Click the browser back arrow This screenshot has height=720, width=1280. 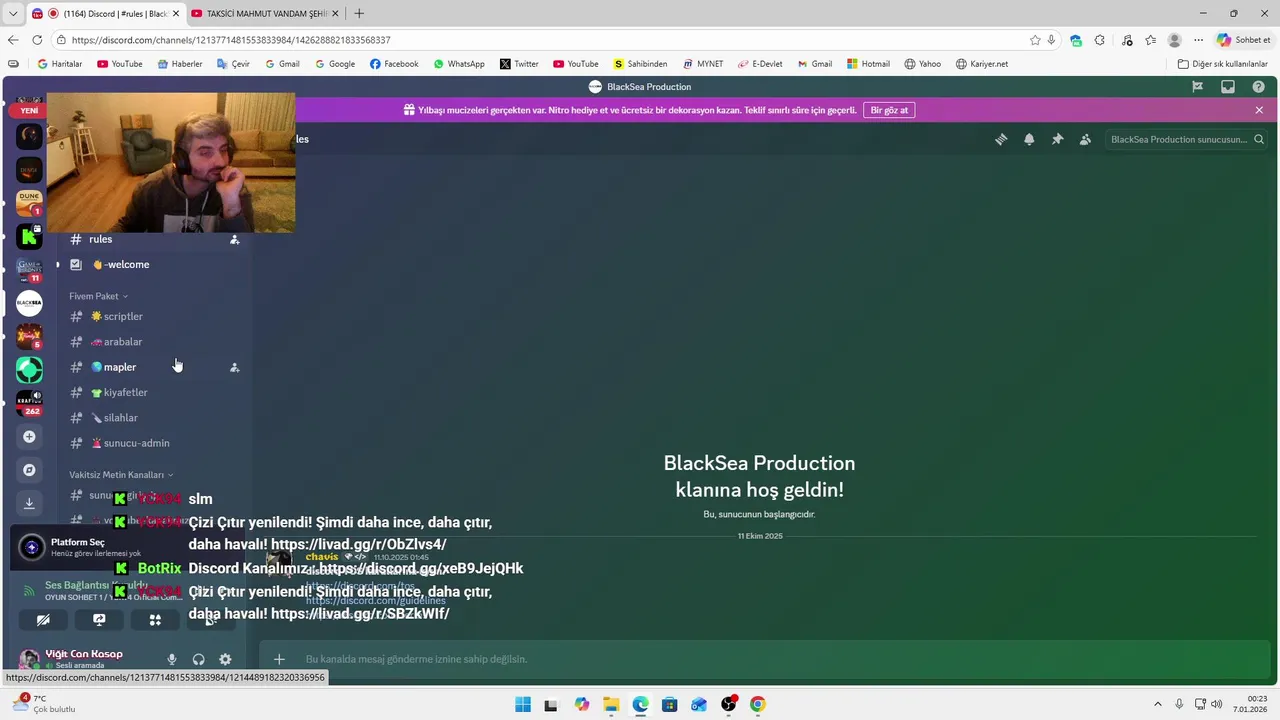tap(13, 40)
